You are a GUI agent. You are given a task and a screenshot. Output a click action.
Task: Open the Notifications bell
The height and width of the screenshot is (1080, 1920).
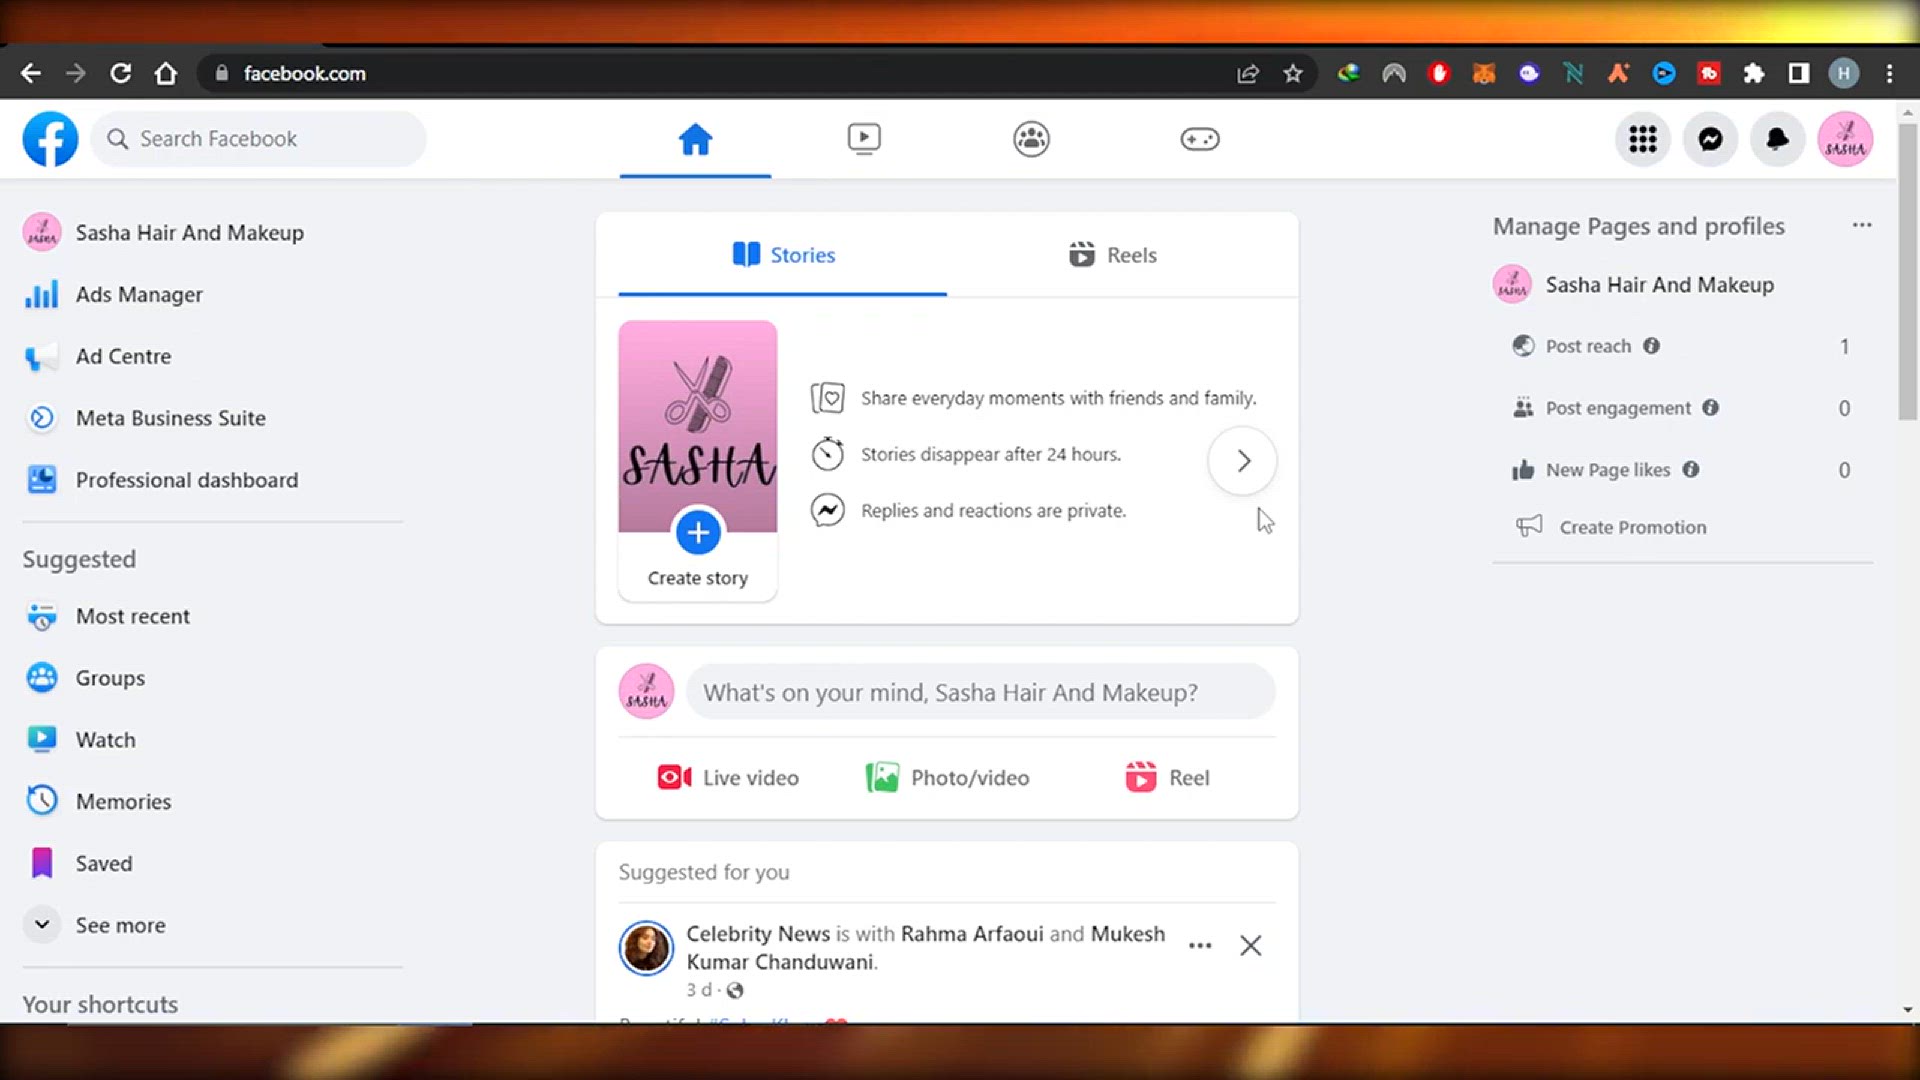click(1777, 139)
